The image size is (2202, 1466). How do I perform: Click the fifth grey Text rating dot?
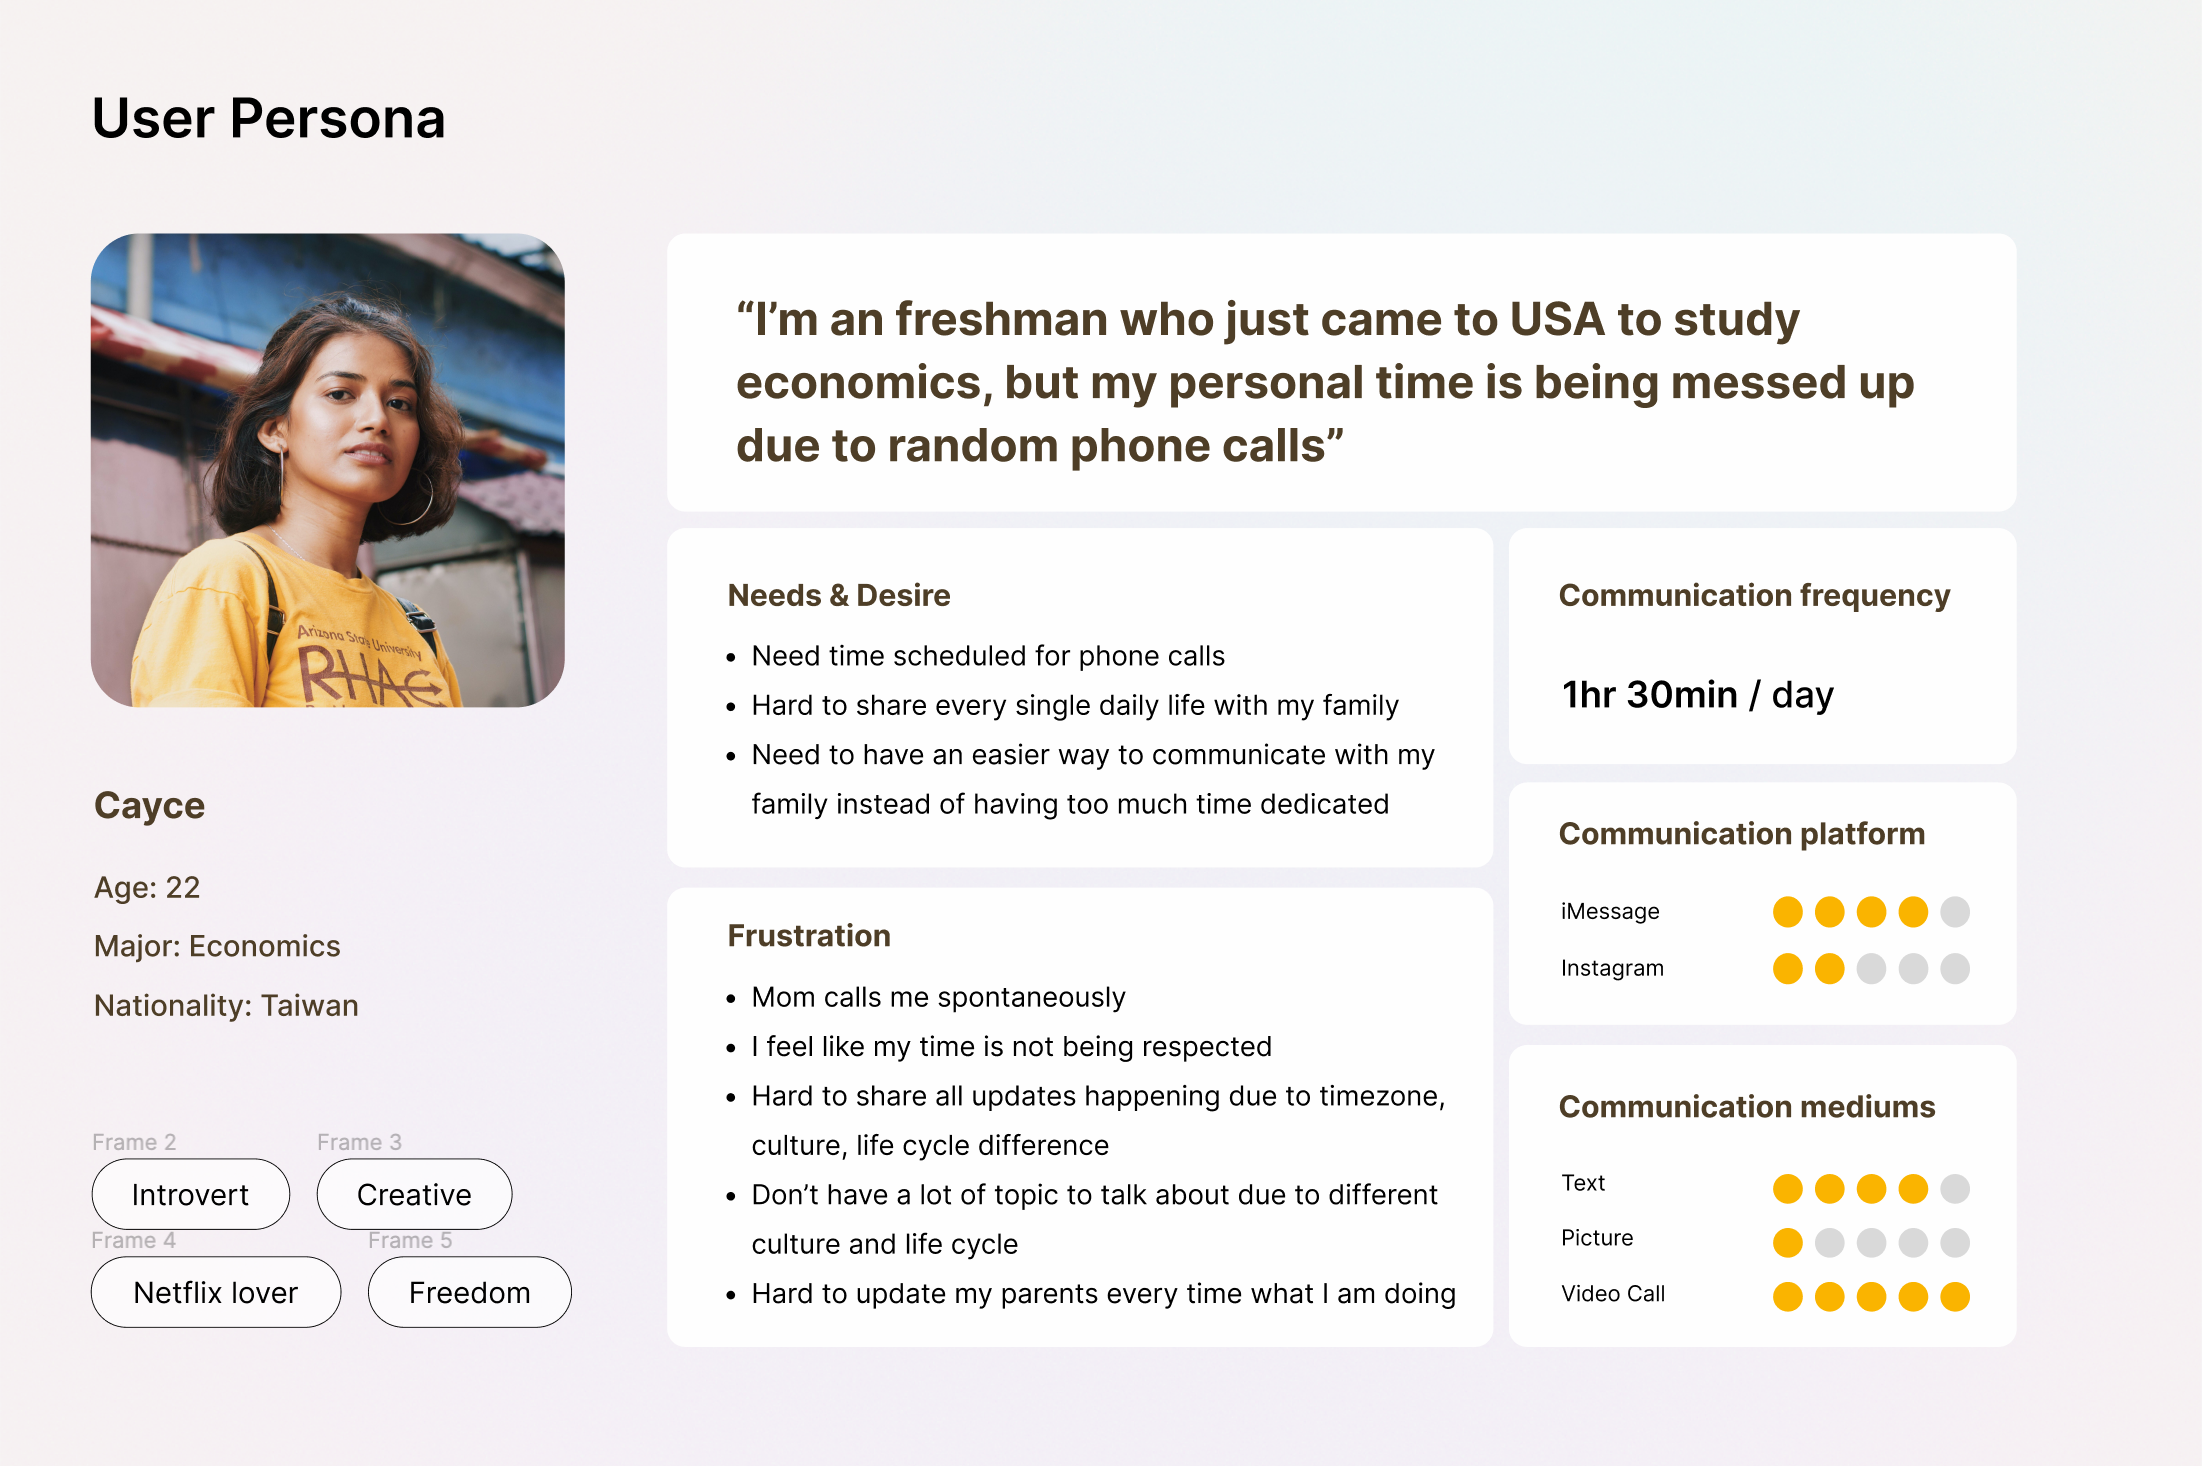point(1955,1189)
